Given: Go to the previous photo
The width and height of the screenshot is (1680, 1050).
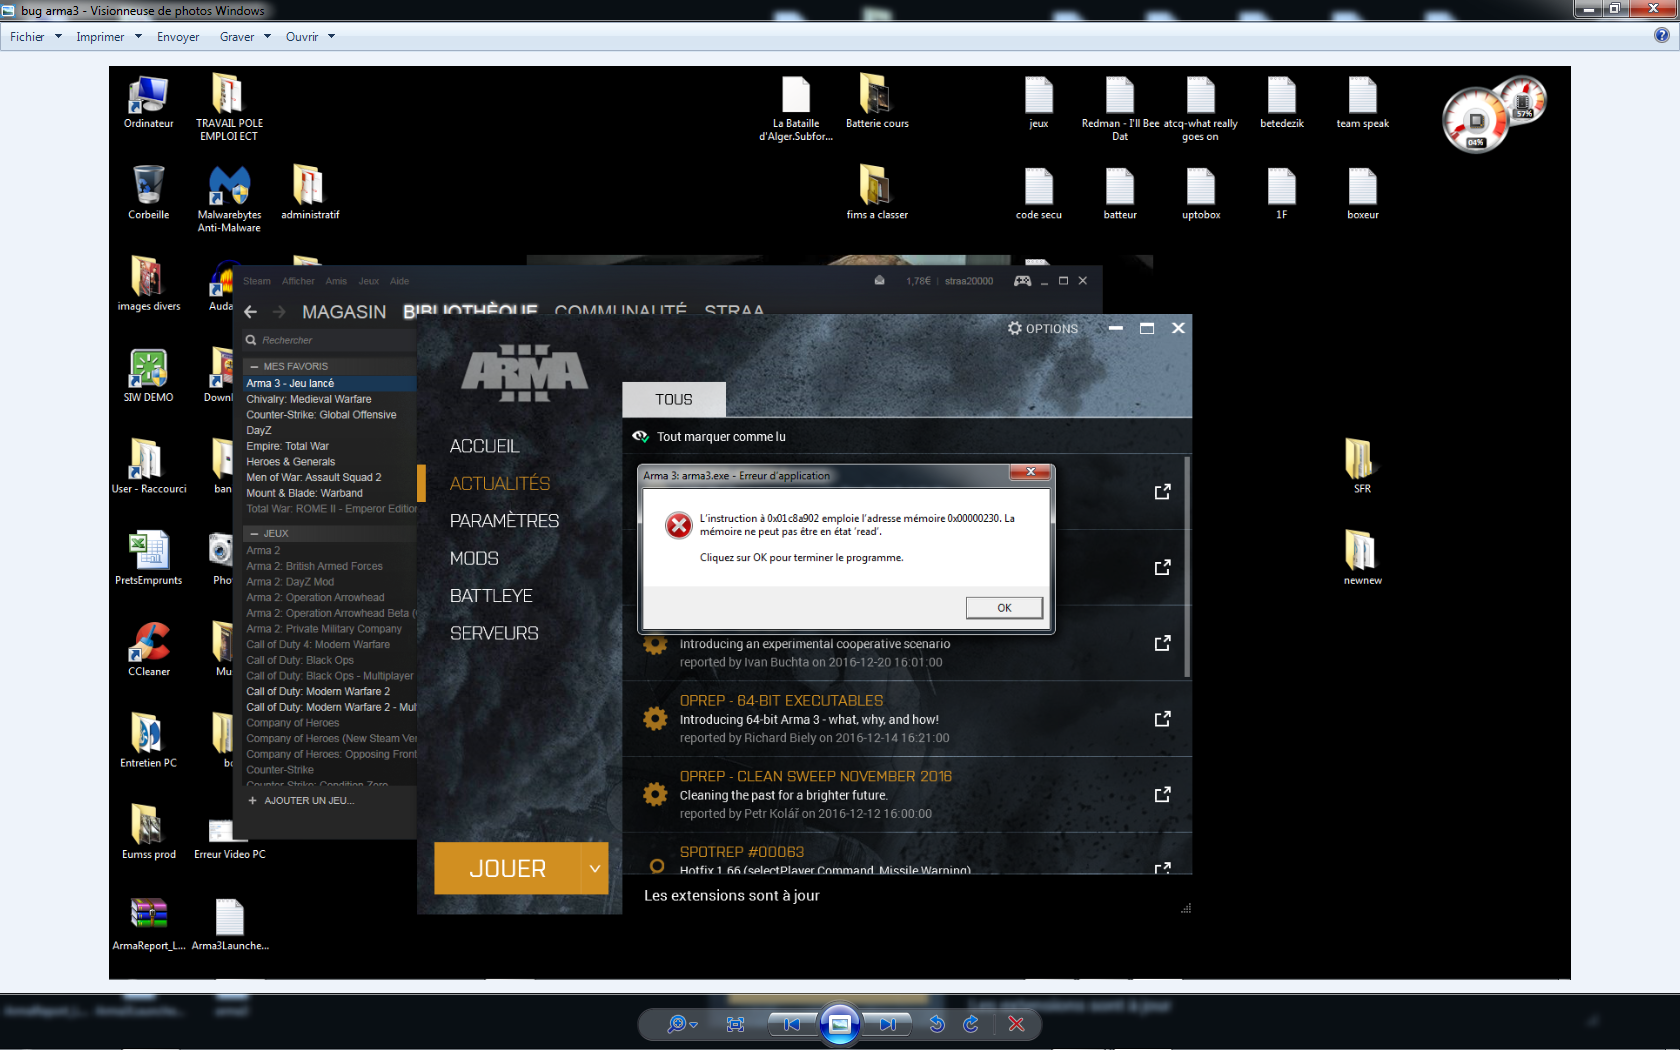Looking at the screenshot, I should pos(792,1024).
